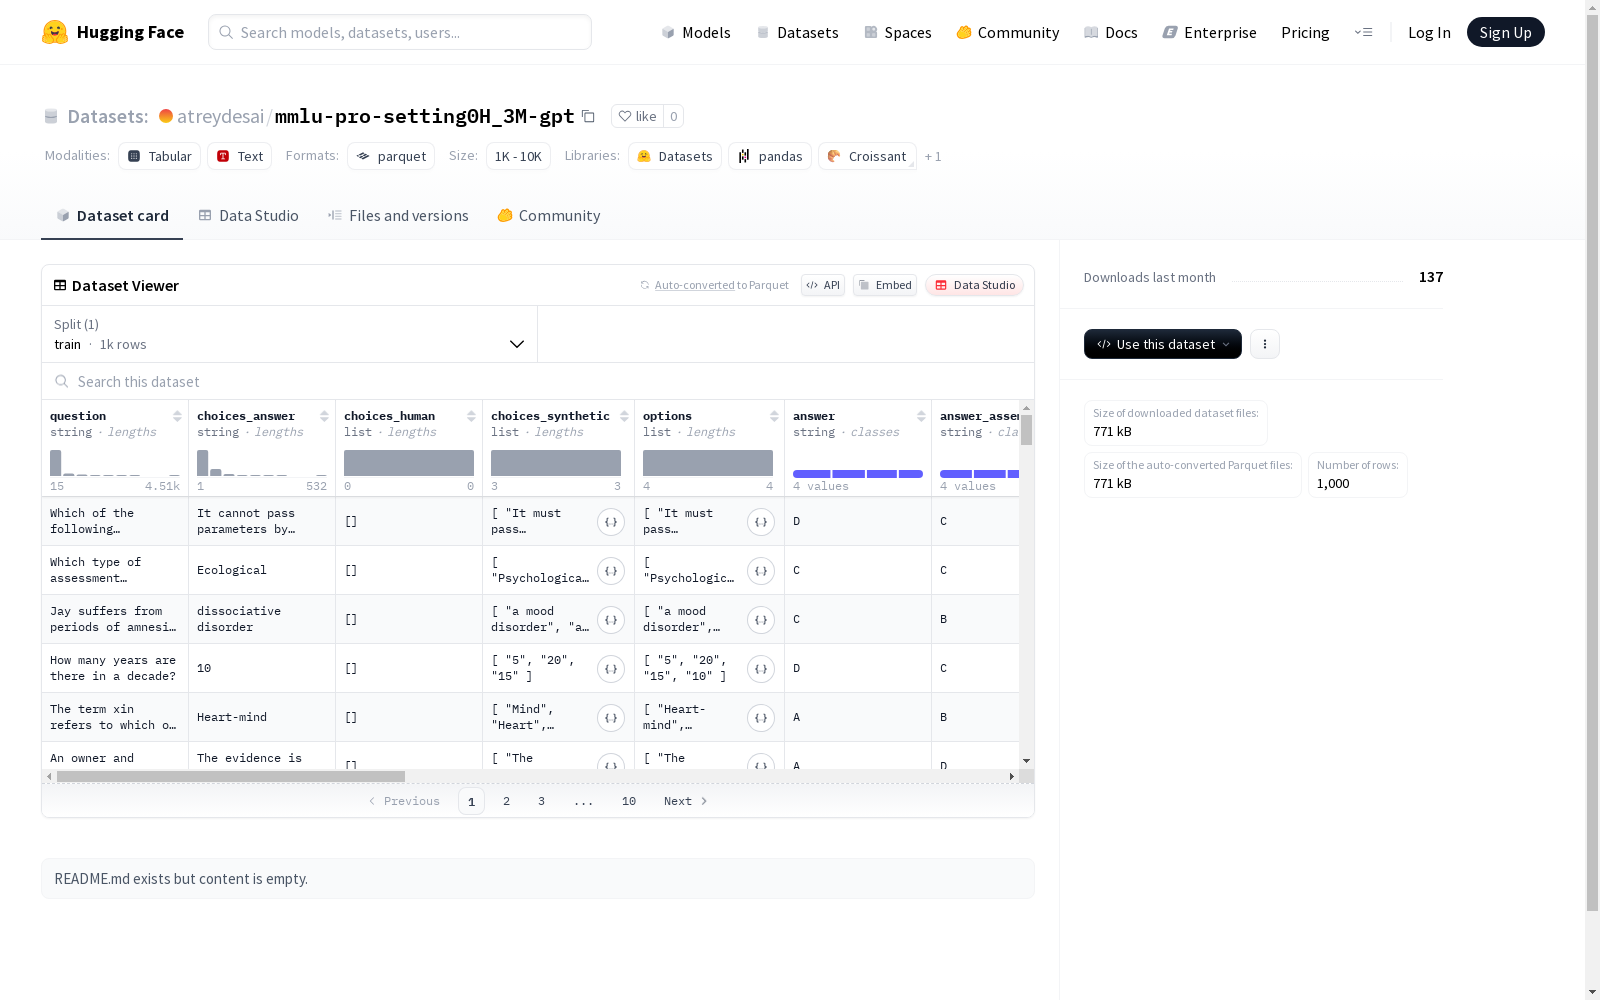The height and width of the screenshot is (1000, 1600).
Task: Select the Croissant library tag
Action: pos(867,156)
